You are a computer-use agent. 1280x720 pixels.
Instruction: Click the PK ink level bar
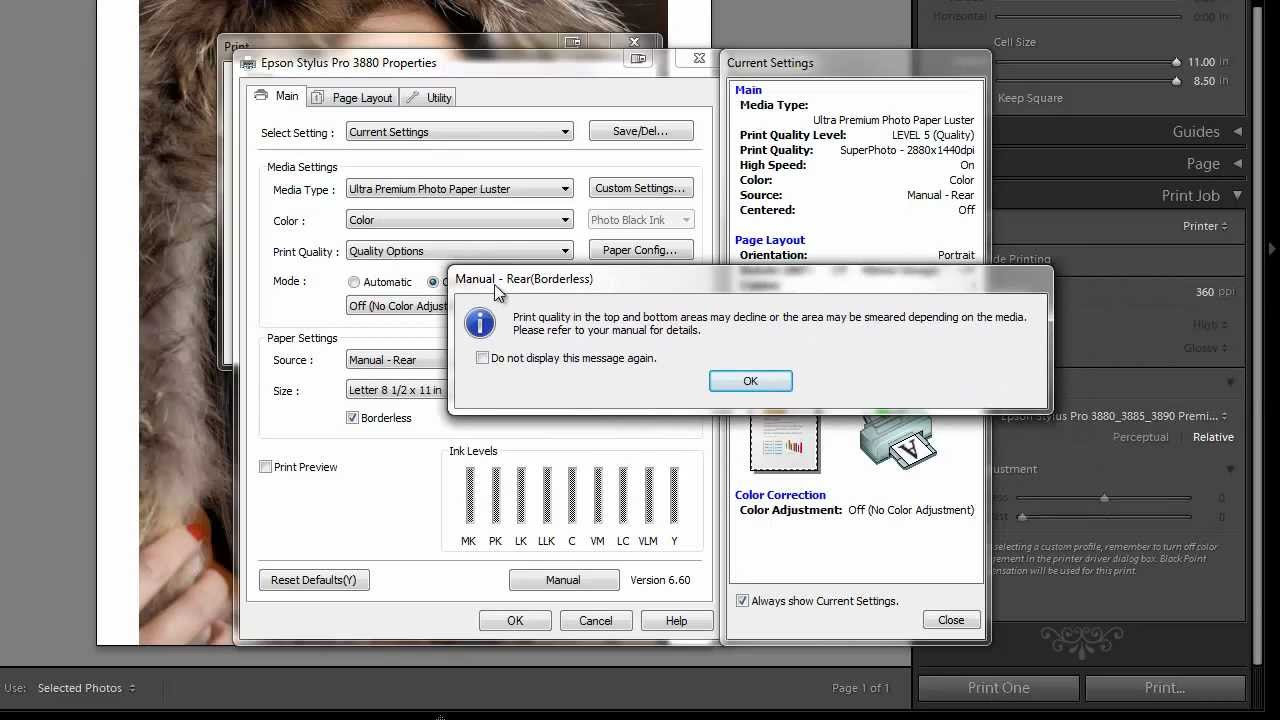[x=496, y=495]
